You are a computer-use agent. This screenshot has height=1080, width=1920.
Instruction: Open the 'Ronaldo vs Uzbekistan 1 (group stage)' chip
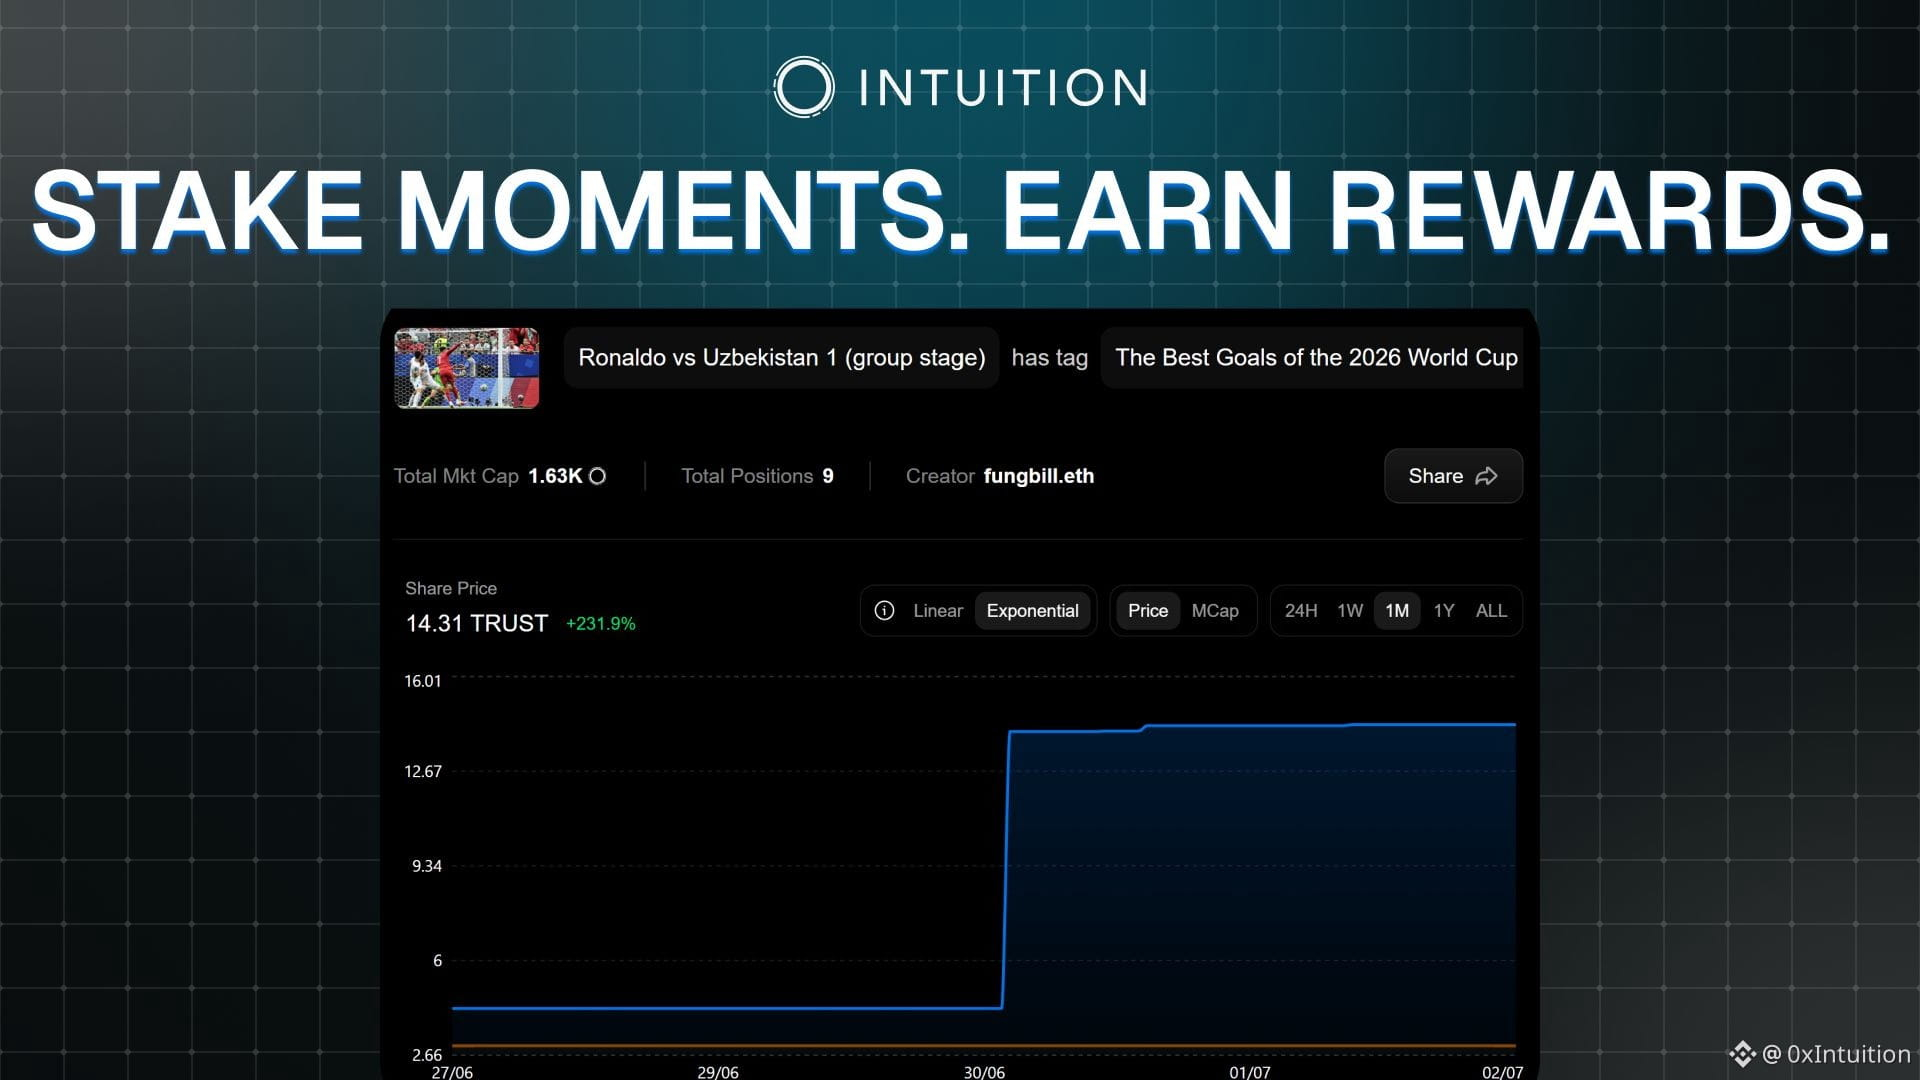pyautogui.click(x=782, y=358)
